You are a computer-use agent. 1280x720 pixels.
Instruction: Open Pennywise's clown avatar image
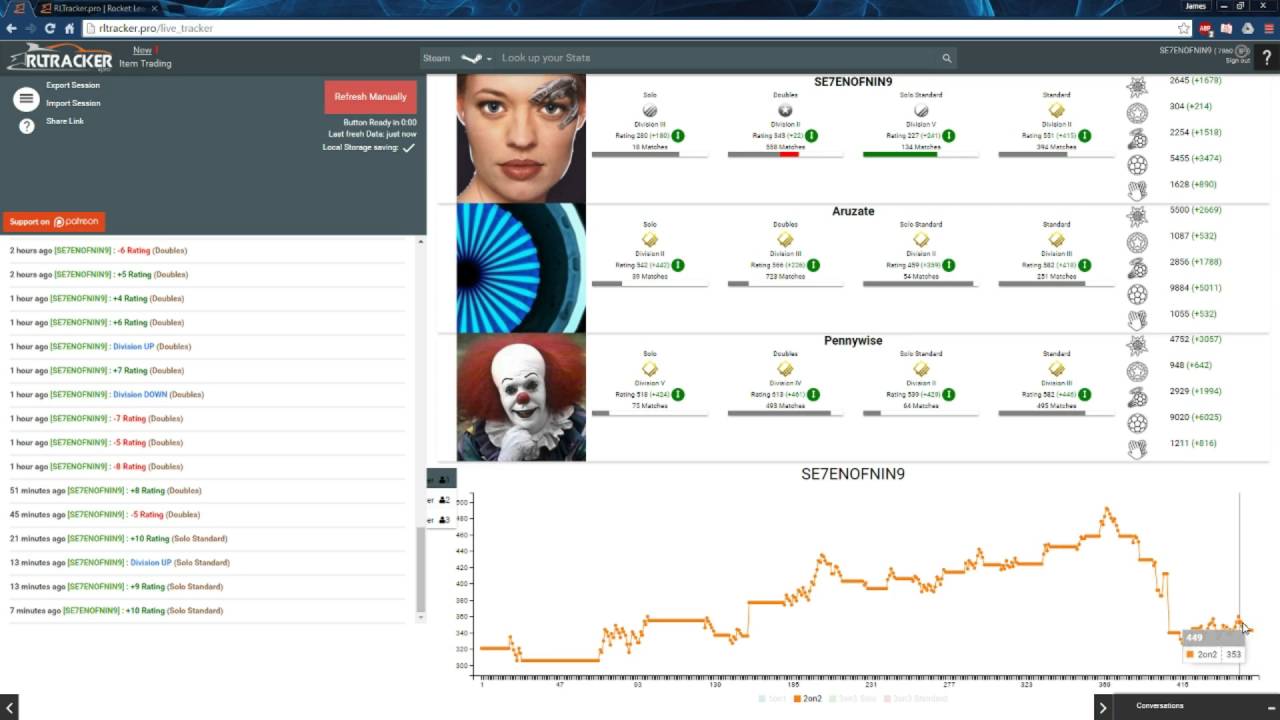tap(521, 397)
